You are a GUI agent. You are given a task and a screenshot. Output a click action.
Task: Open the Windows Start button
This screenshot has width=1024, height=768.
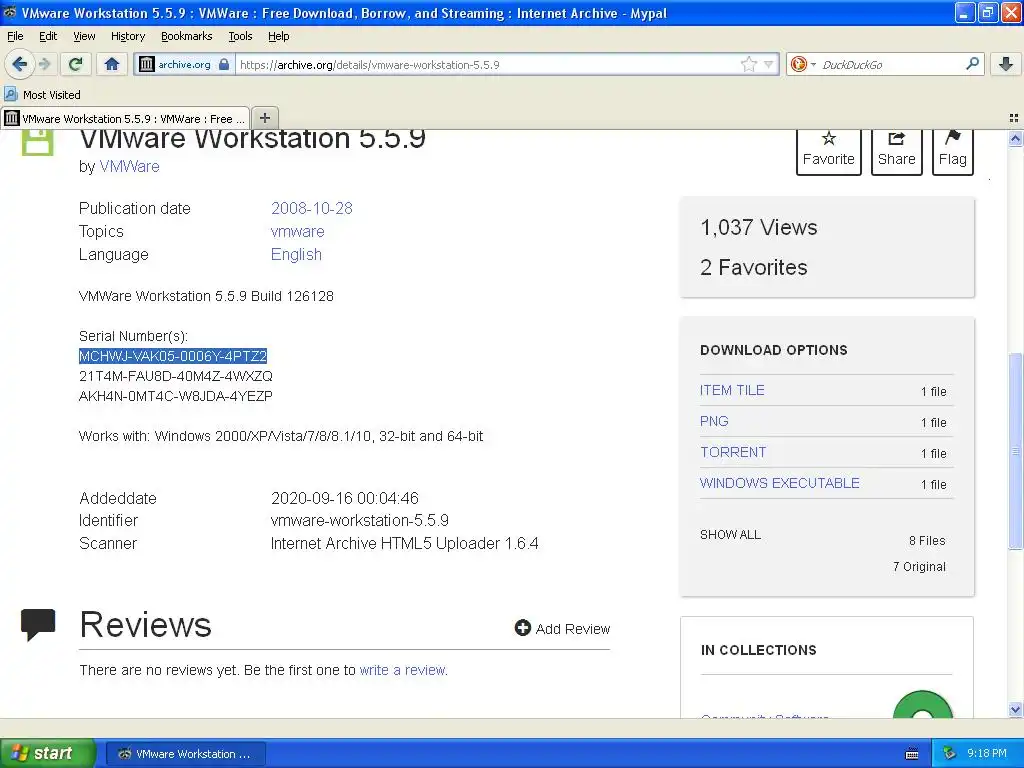(47, 753)
